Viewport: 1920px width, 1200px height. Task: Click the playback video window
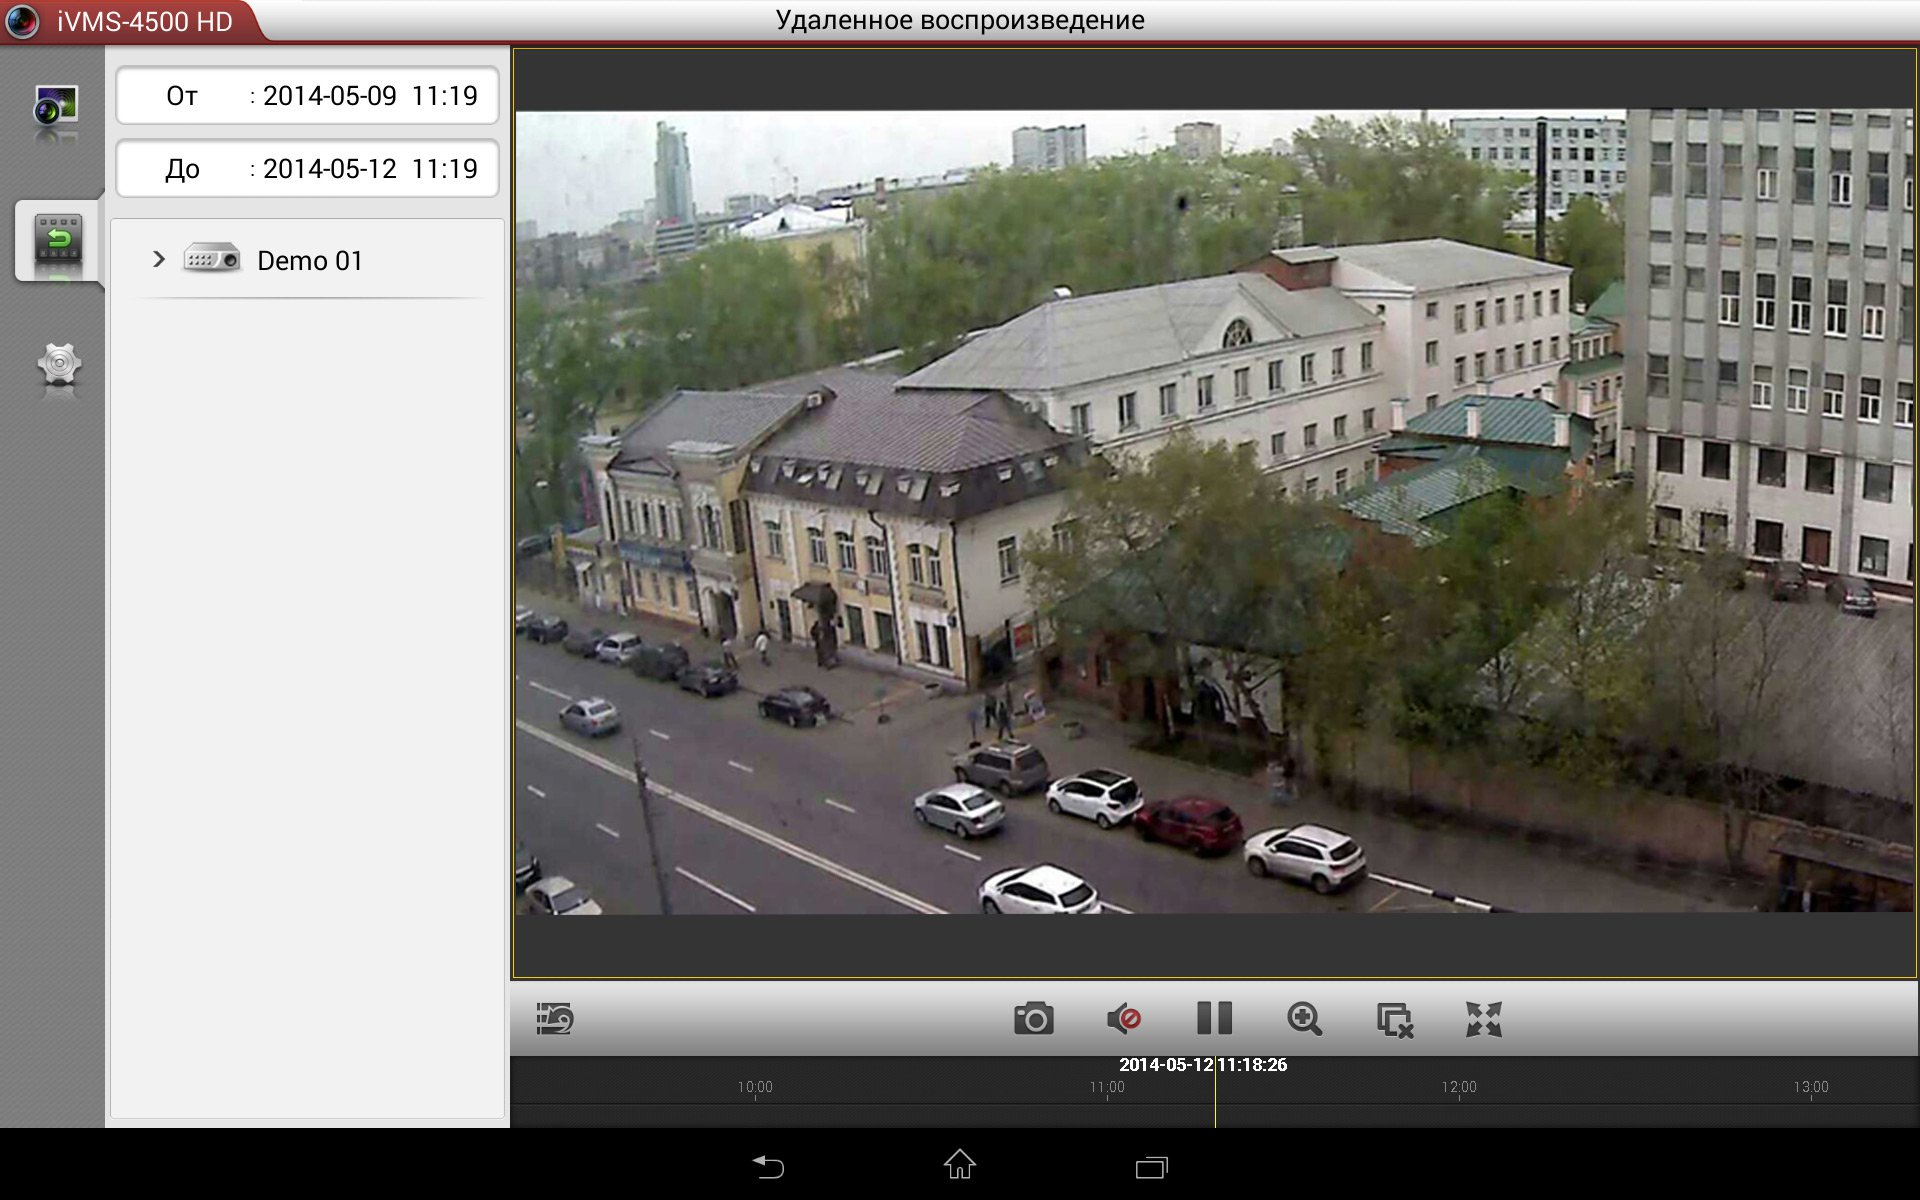(1215, 513)
